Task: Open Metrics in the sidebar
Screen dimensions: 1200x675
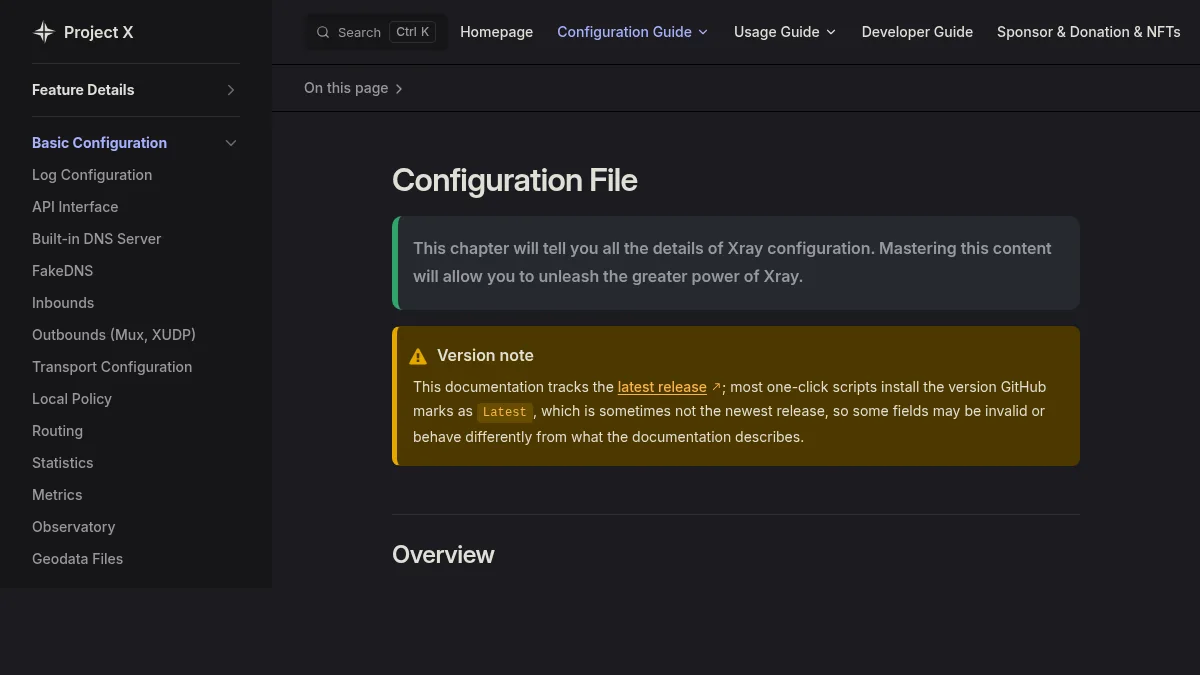Action: point(57,495)
